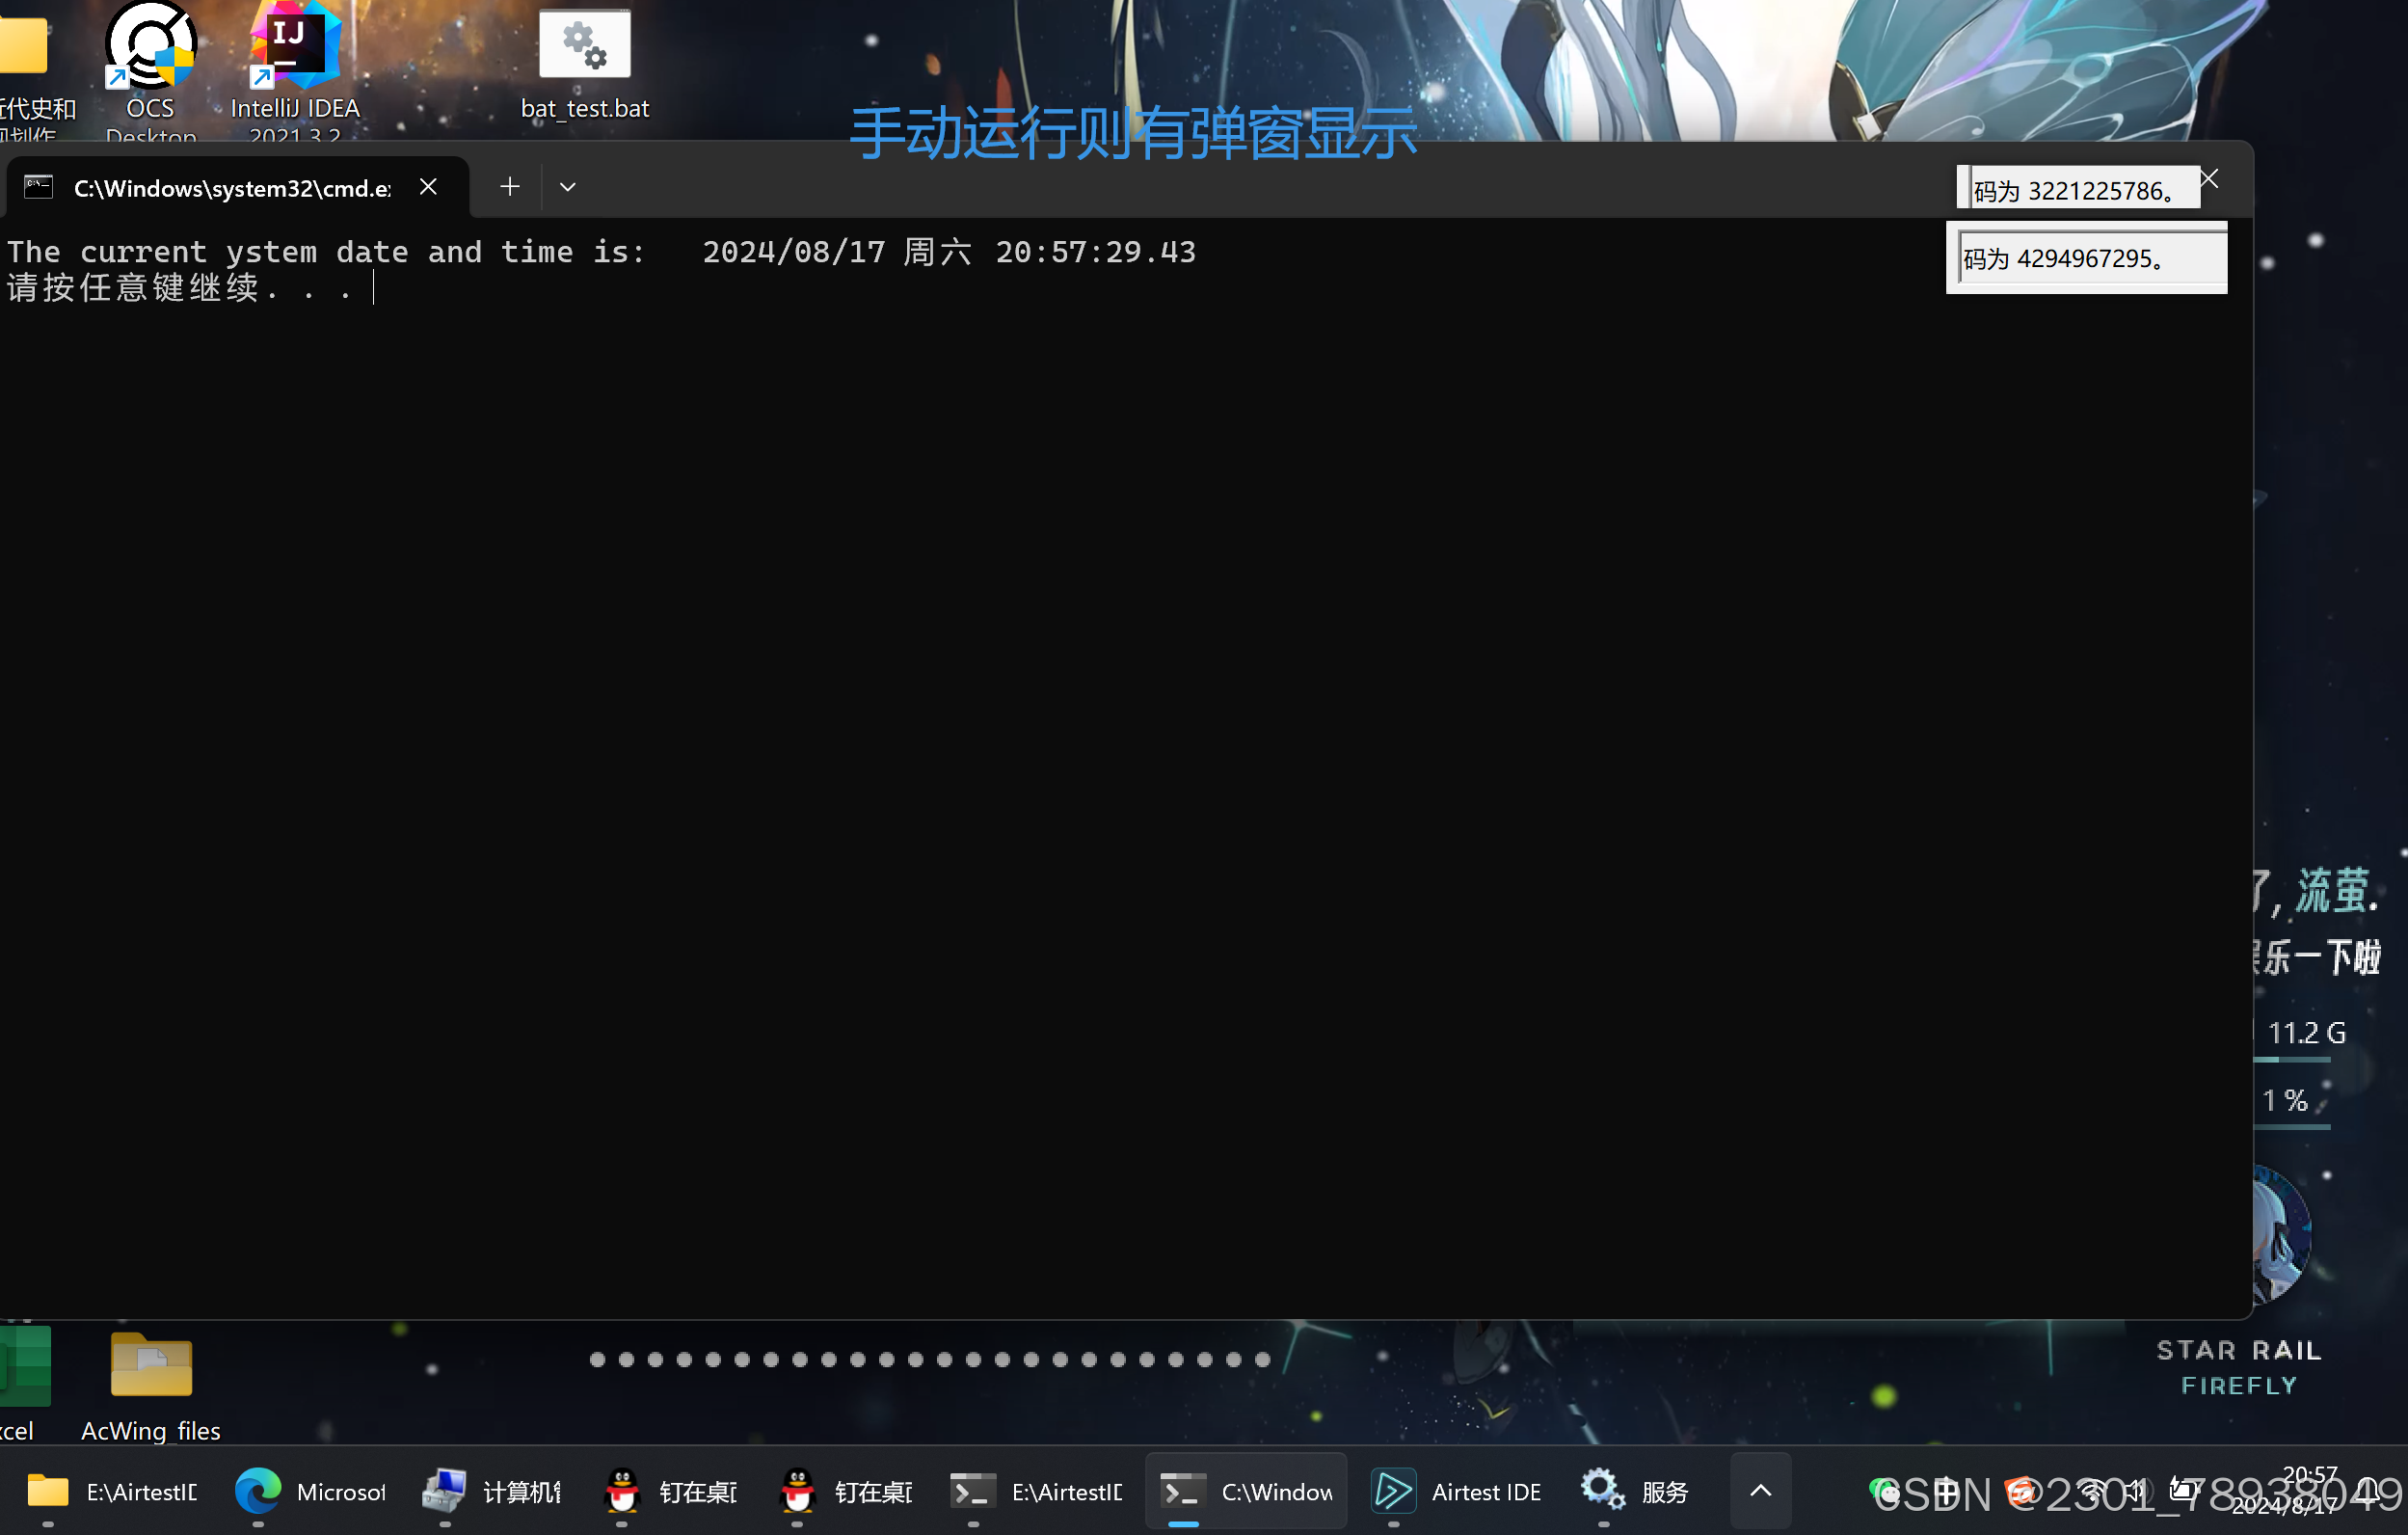Open the first QQ penguin taskbar item
This screenshot has height=1535, width=2408.
coord(670,1491)
